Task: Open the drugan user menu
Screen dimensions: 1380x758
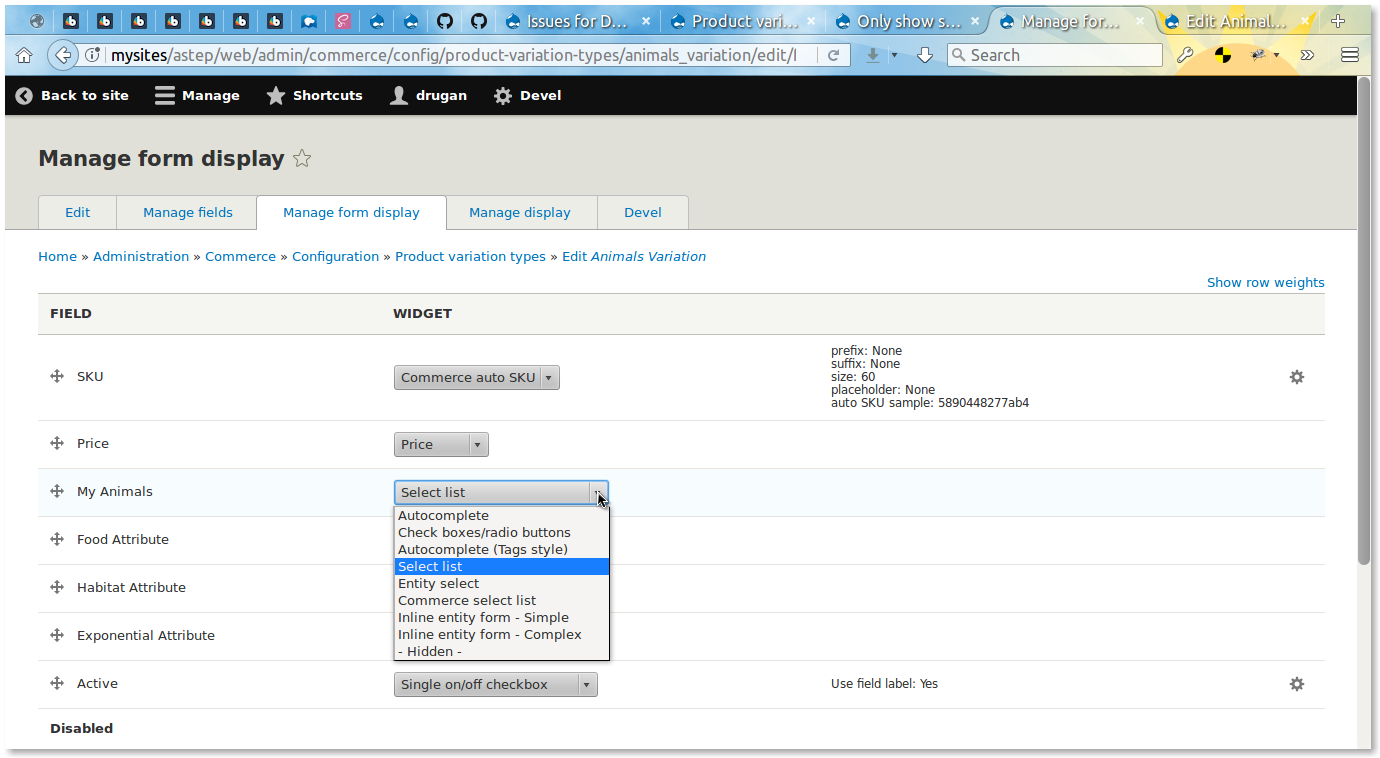Action: coord(428,95)
